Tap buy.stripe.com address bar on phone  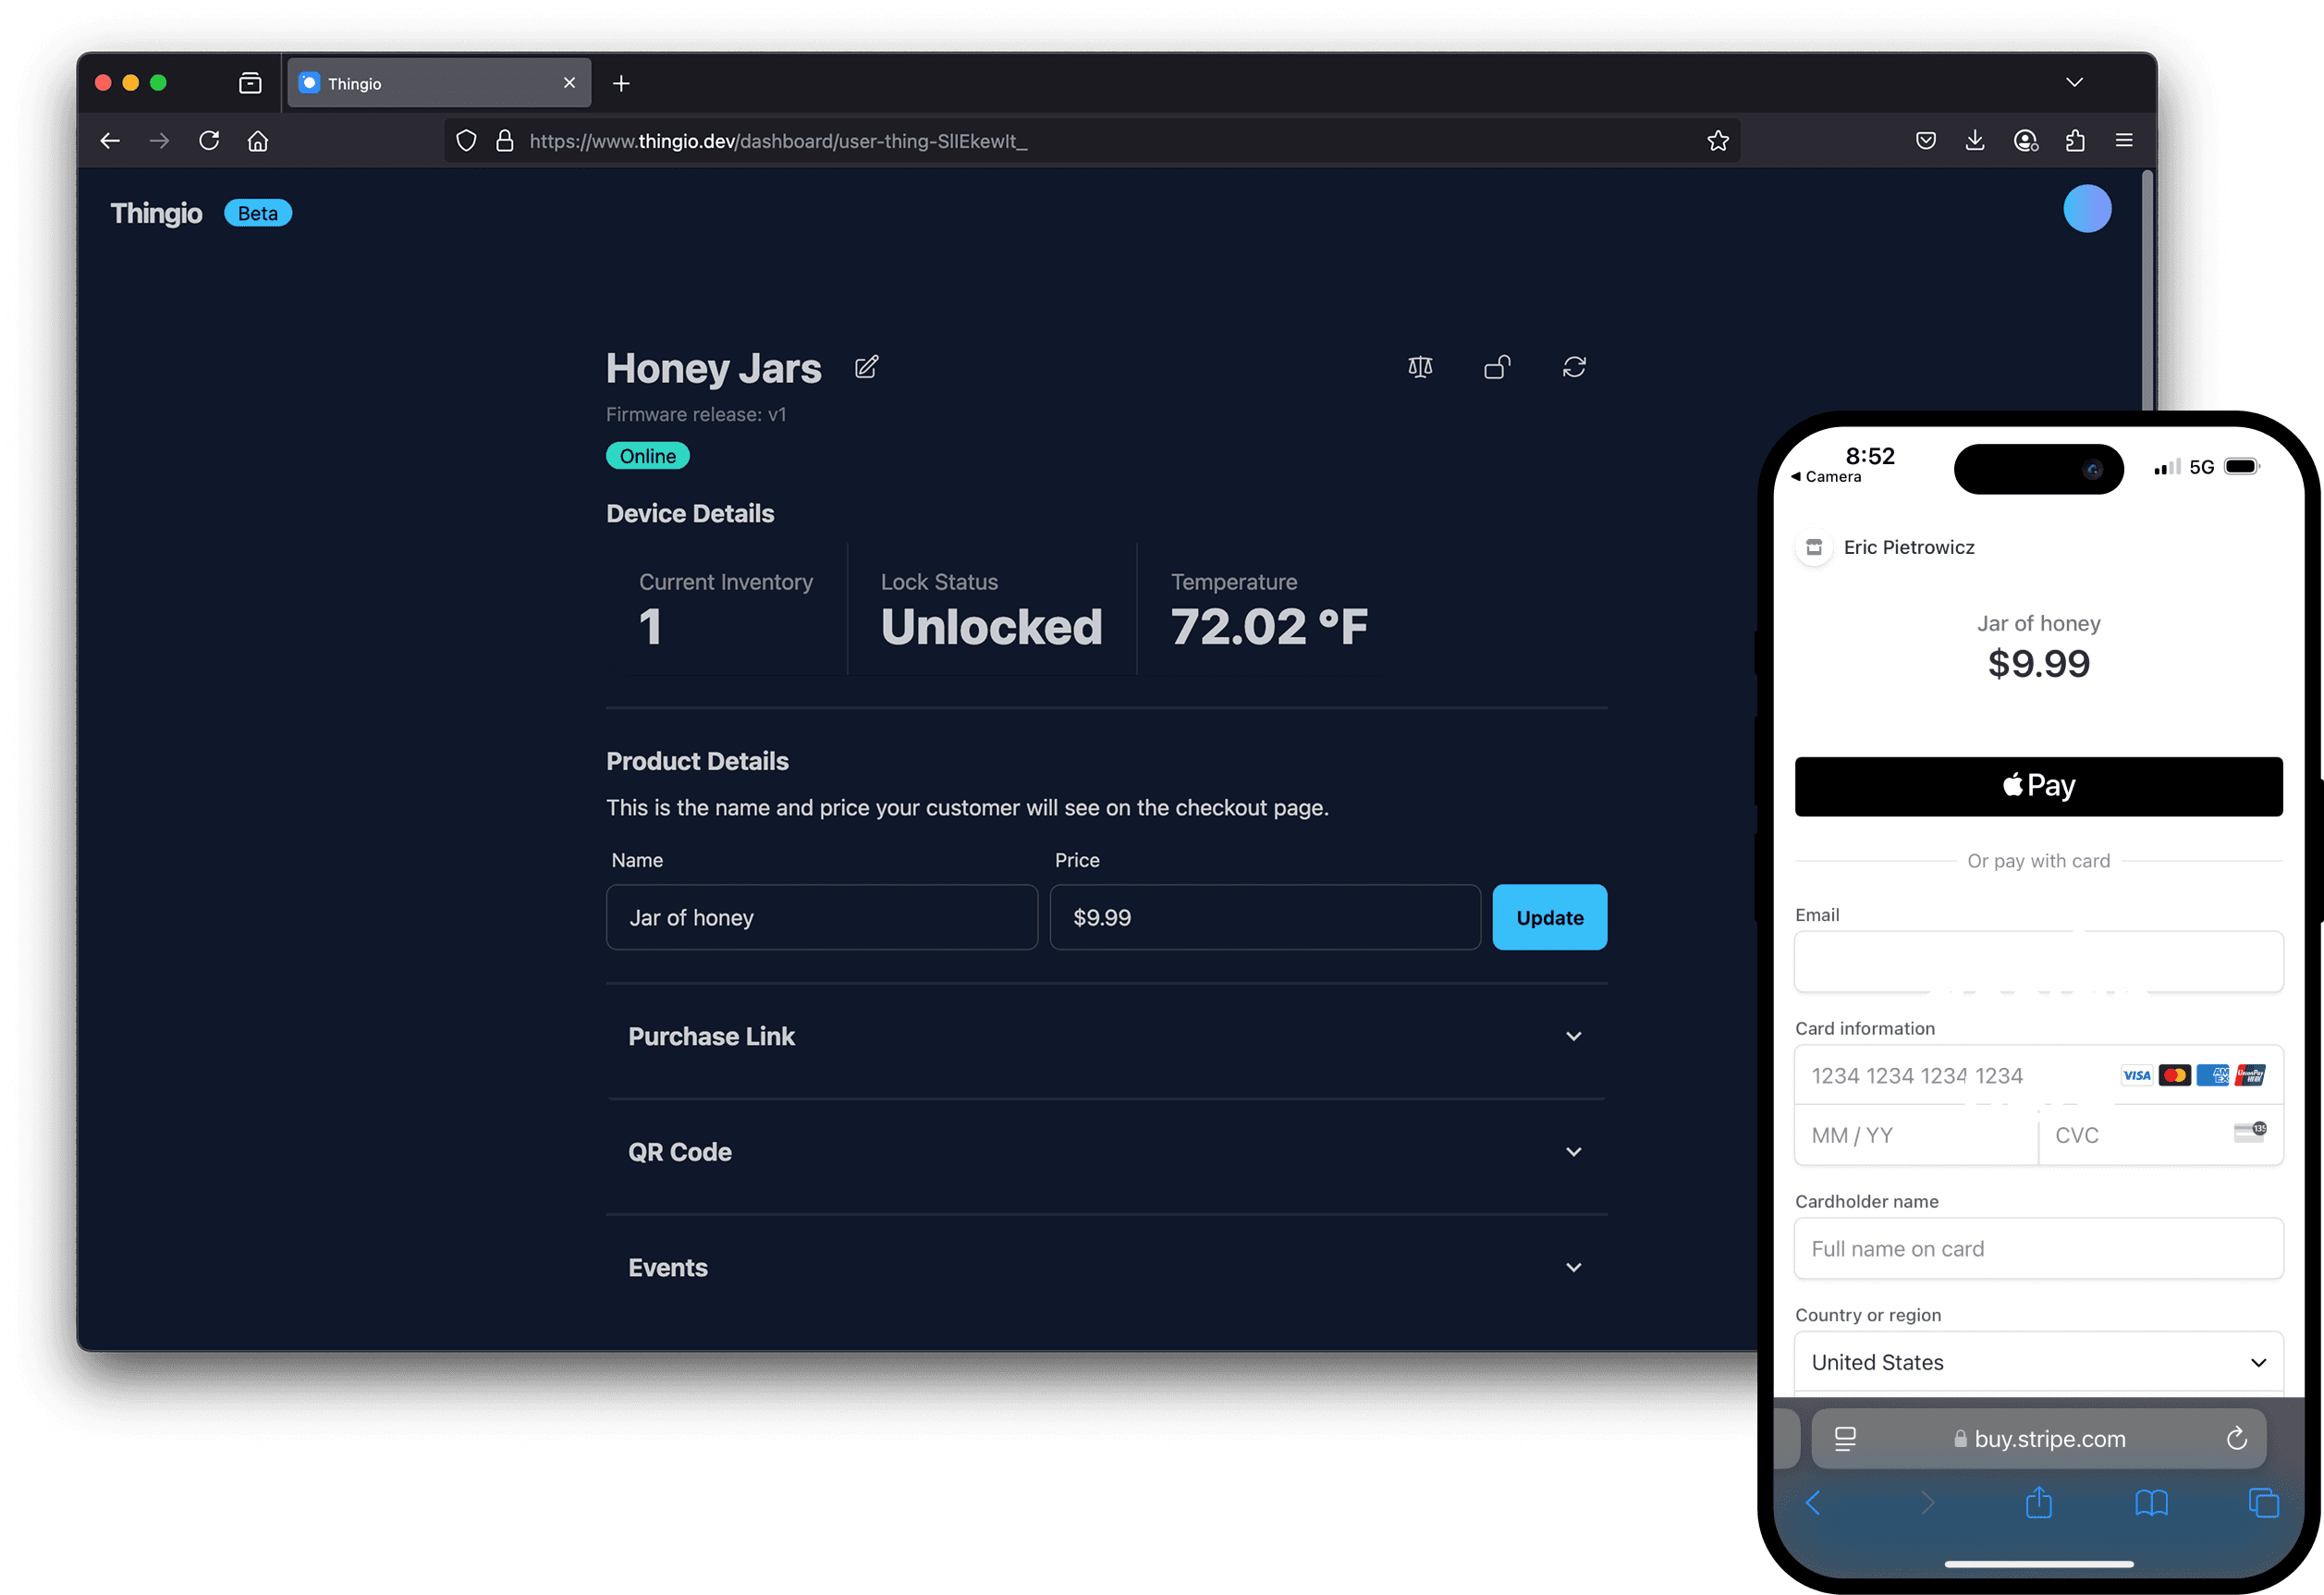2038,1438
